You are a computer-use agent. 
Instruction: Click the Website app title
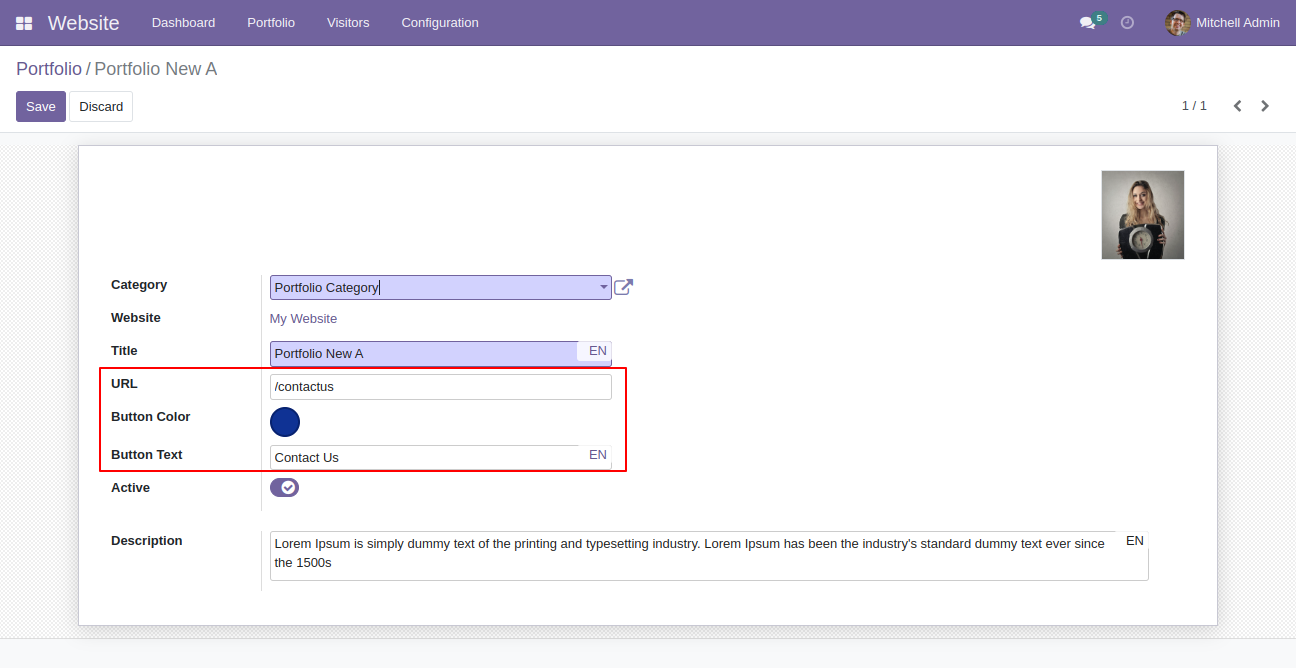coord(83,23)
